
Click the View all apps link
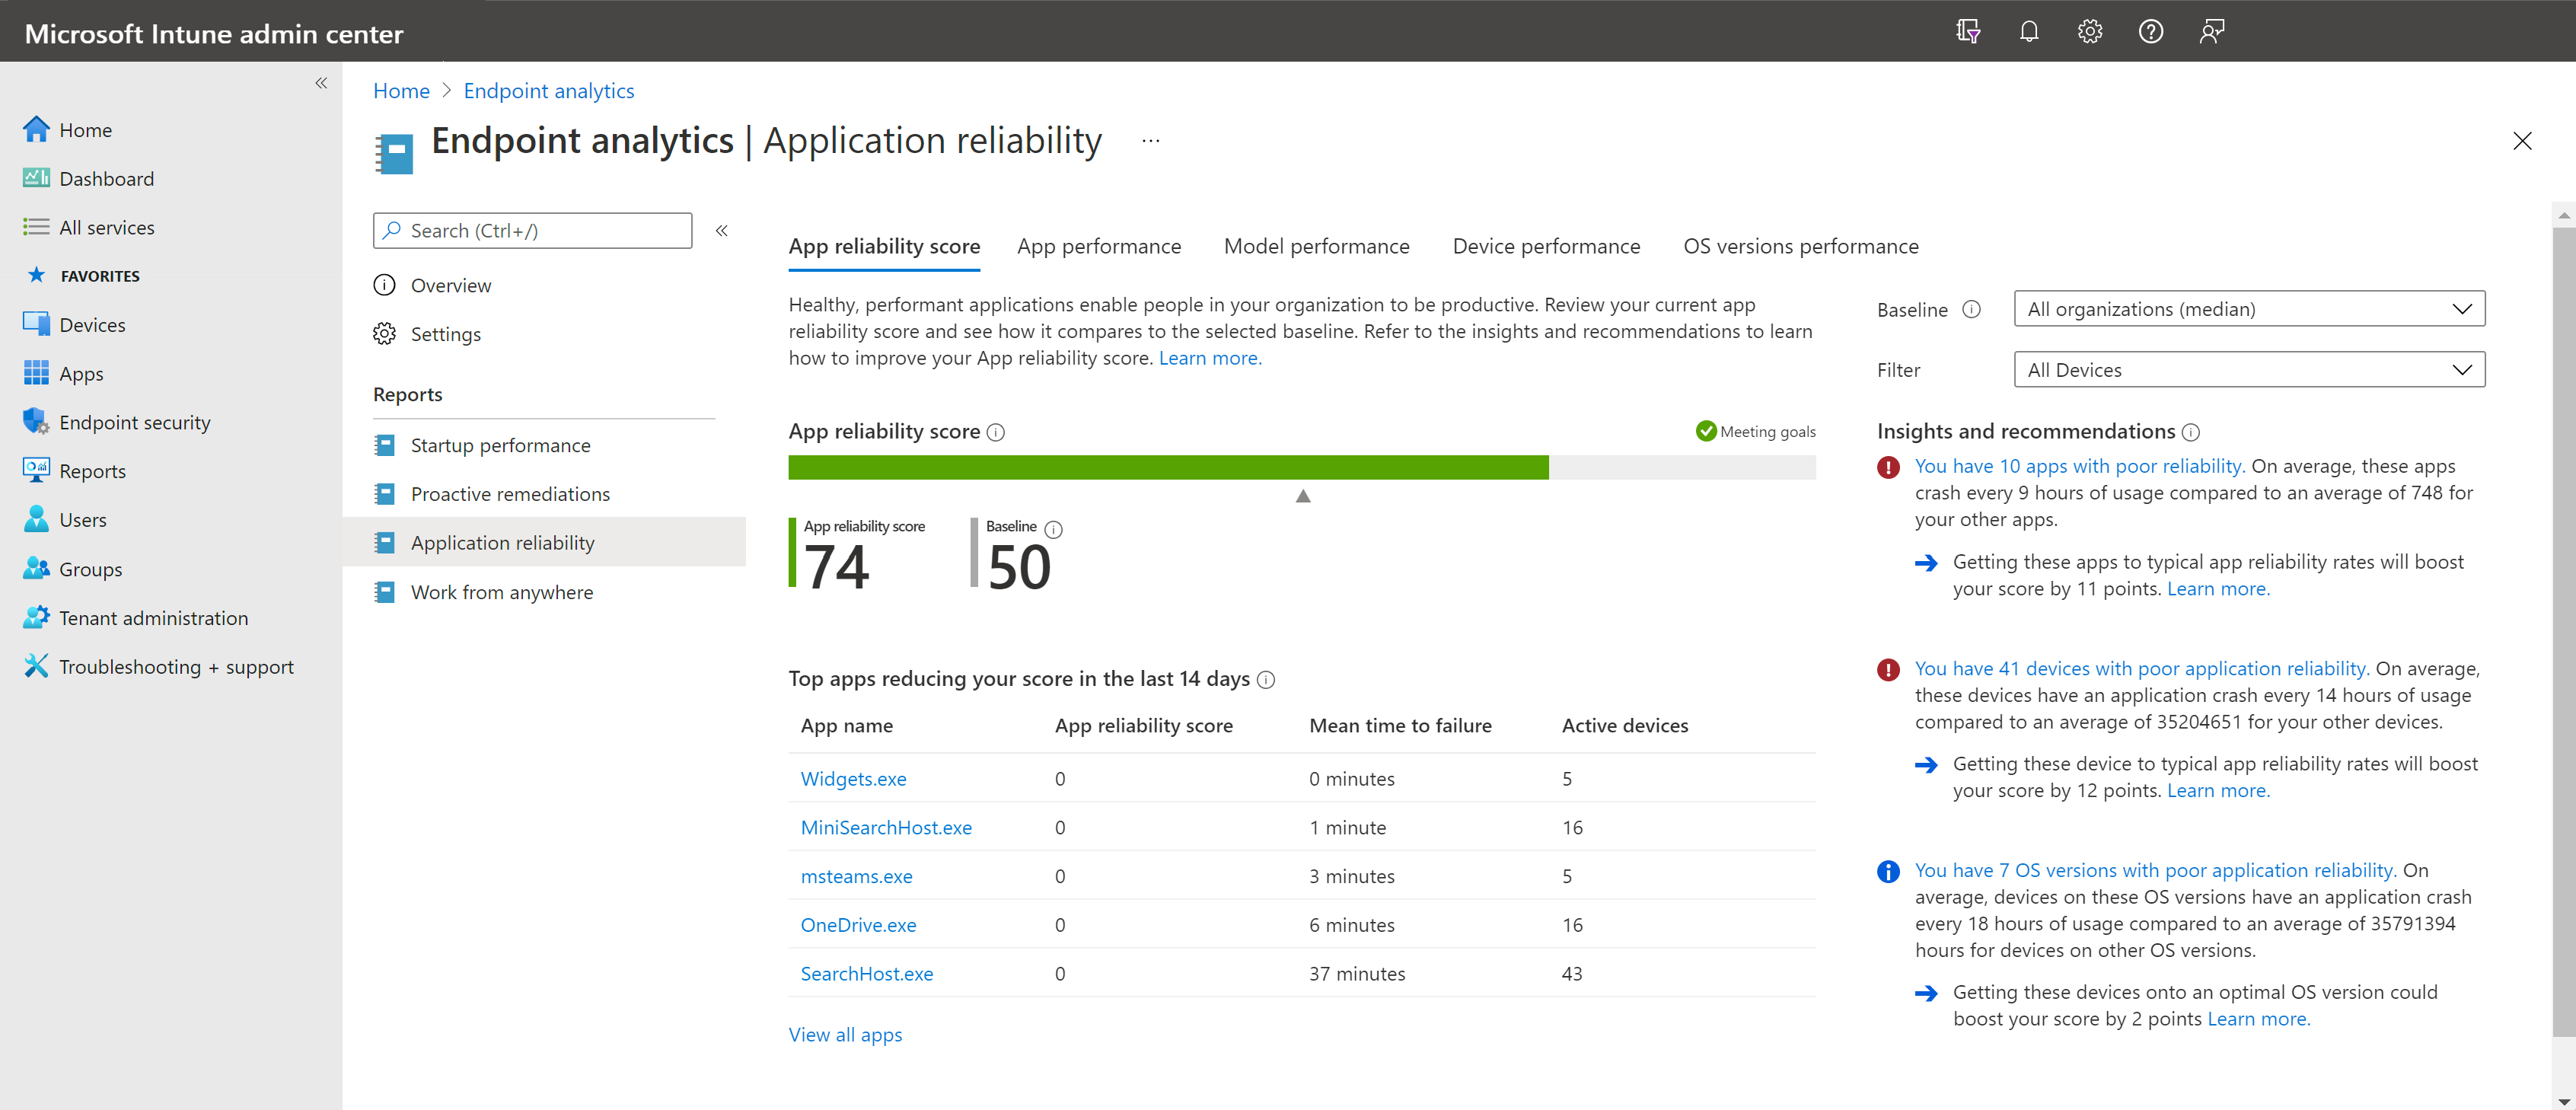[845, 1034]
